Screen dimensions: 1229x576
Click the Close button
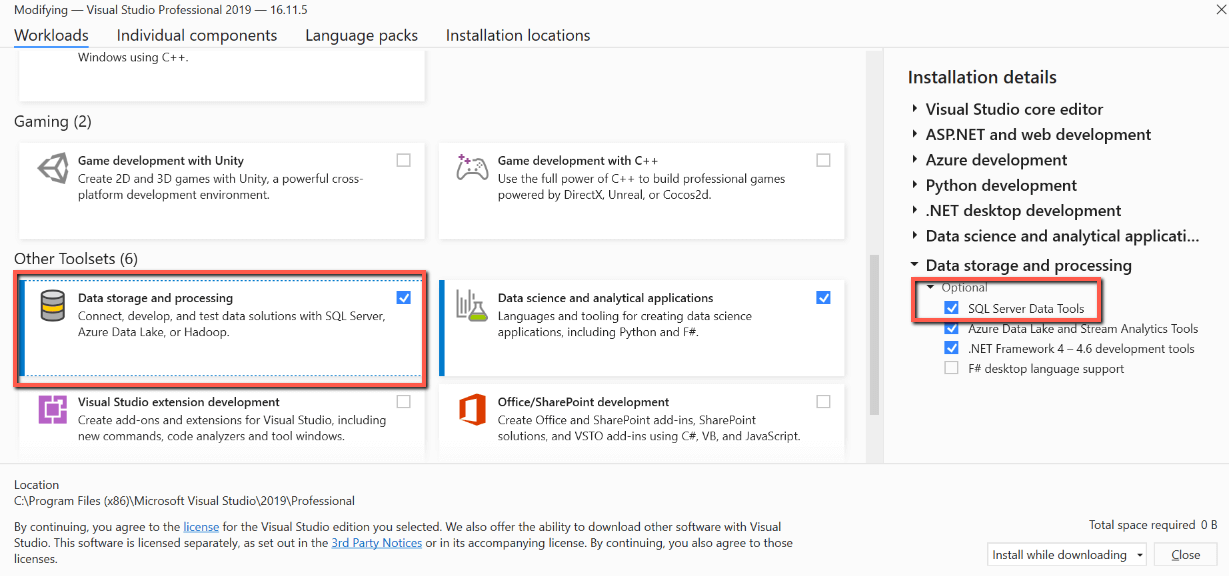pyautogui.click(x=1185, y=555)
